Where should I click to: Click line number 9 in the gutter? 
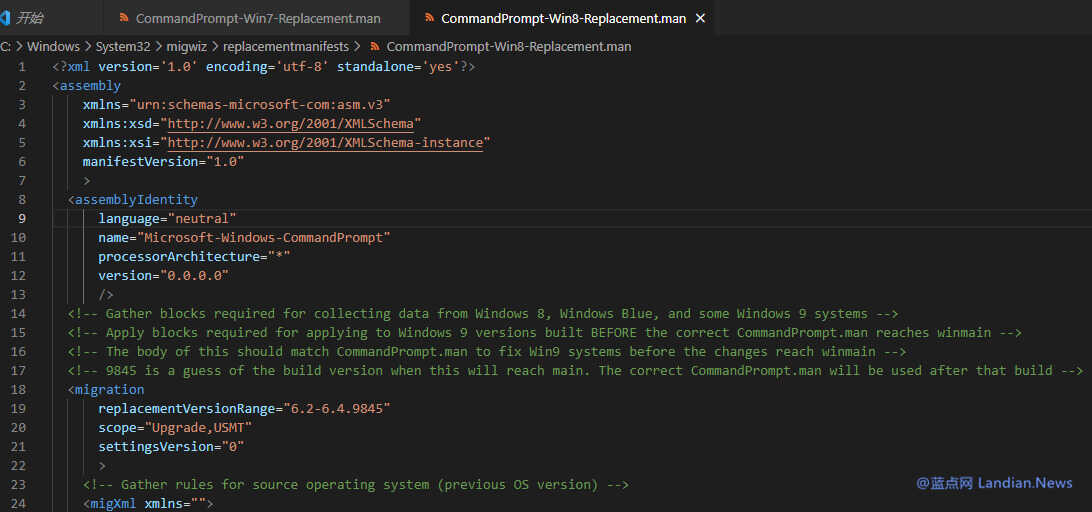coord(22,219)
